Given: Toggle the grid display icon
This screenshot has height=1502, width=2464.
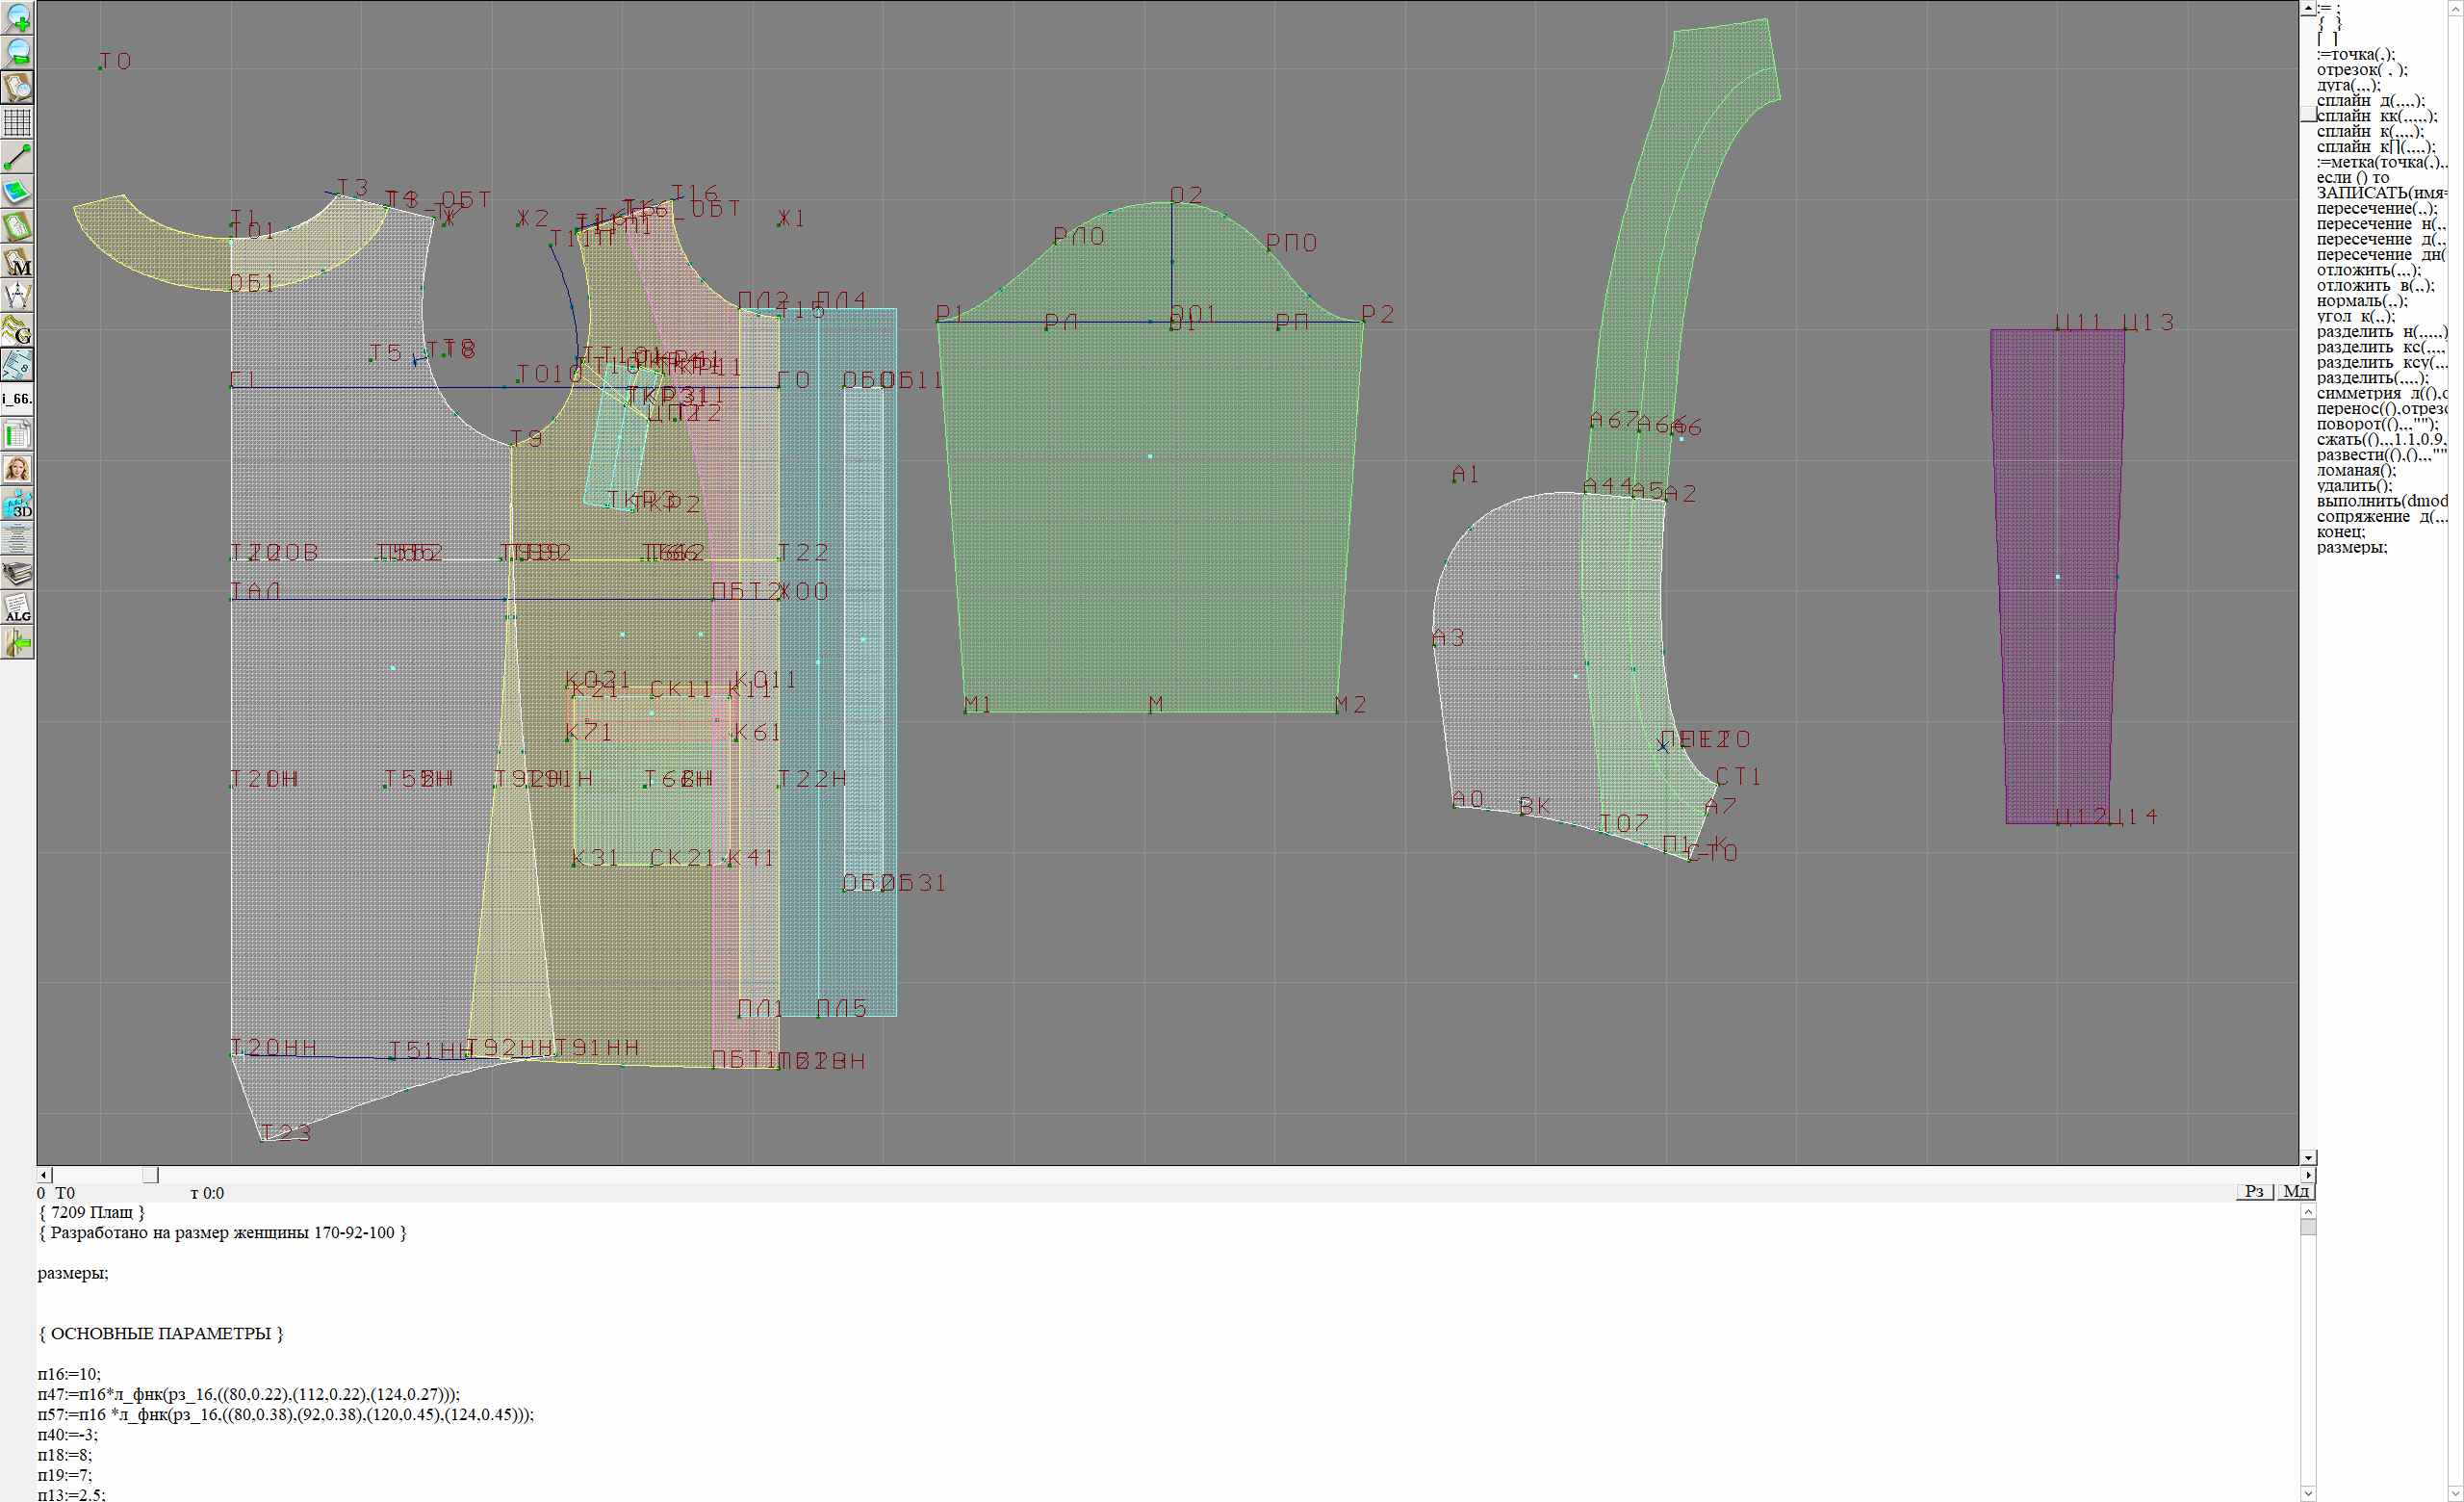Looking at the screenshot, I should [x=18, y=123].
